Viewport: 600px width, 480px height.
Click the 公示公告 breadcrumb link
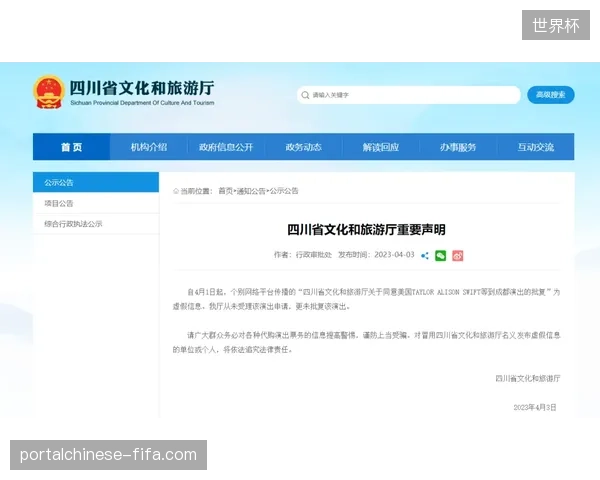(x=284, y=191)
